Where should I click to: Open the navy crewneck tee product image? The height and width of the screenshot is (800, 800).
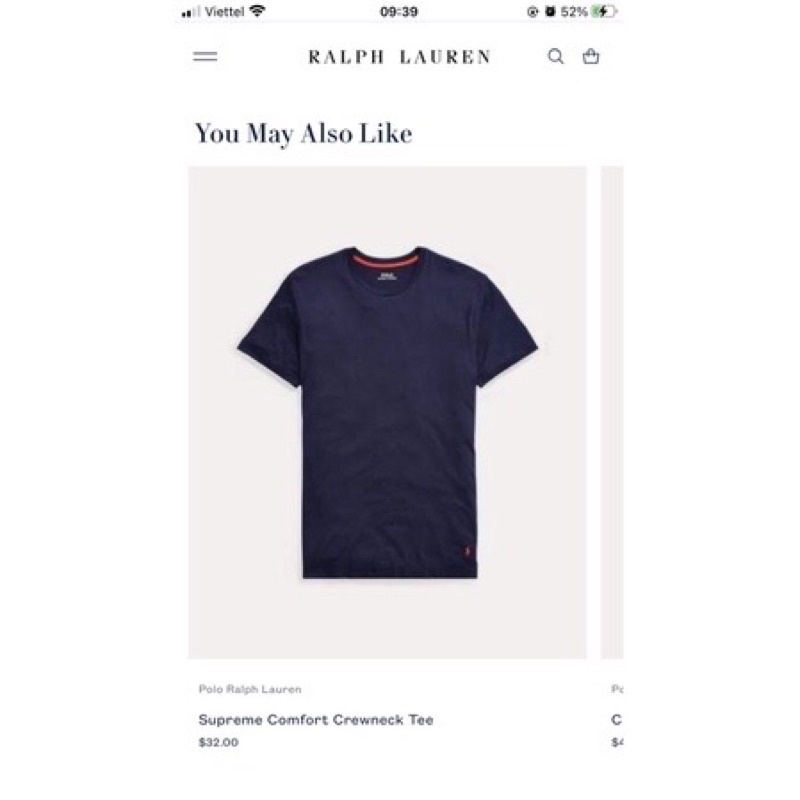pyautogui.click(x=387, y=412)
